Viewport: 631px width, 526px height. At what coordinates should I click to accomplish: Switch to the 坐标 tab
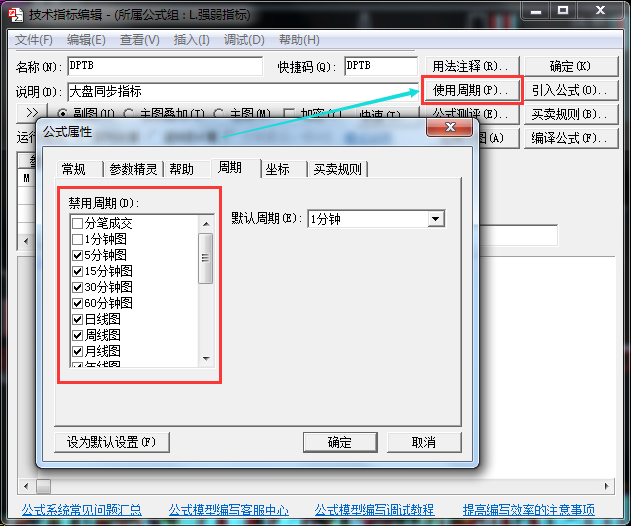(283, 169)
